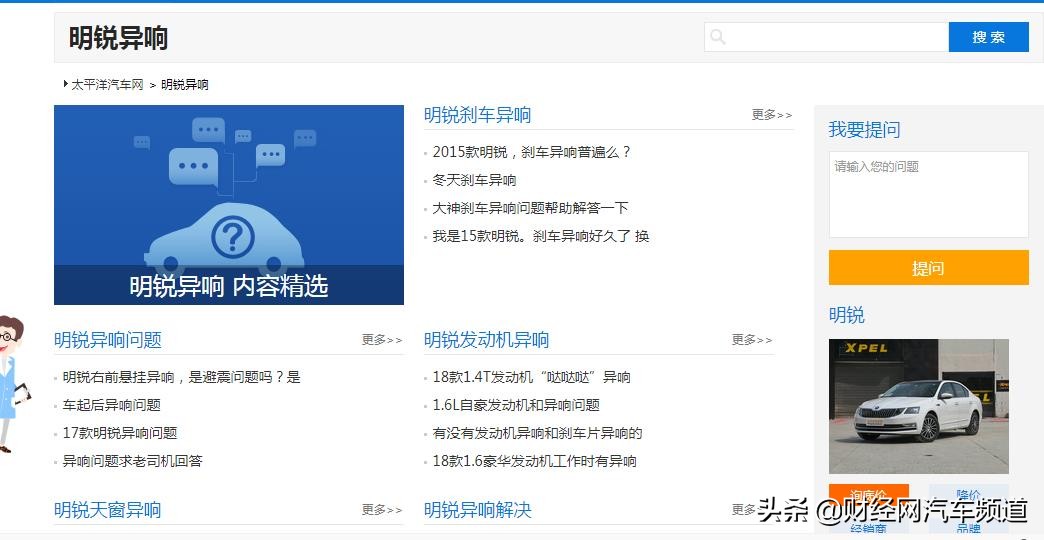
Task: Open the white Skoda 明锐 car photo
Action: pyautogui.click(x=918, y=406)
